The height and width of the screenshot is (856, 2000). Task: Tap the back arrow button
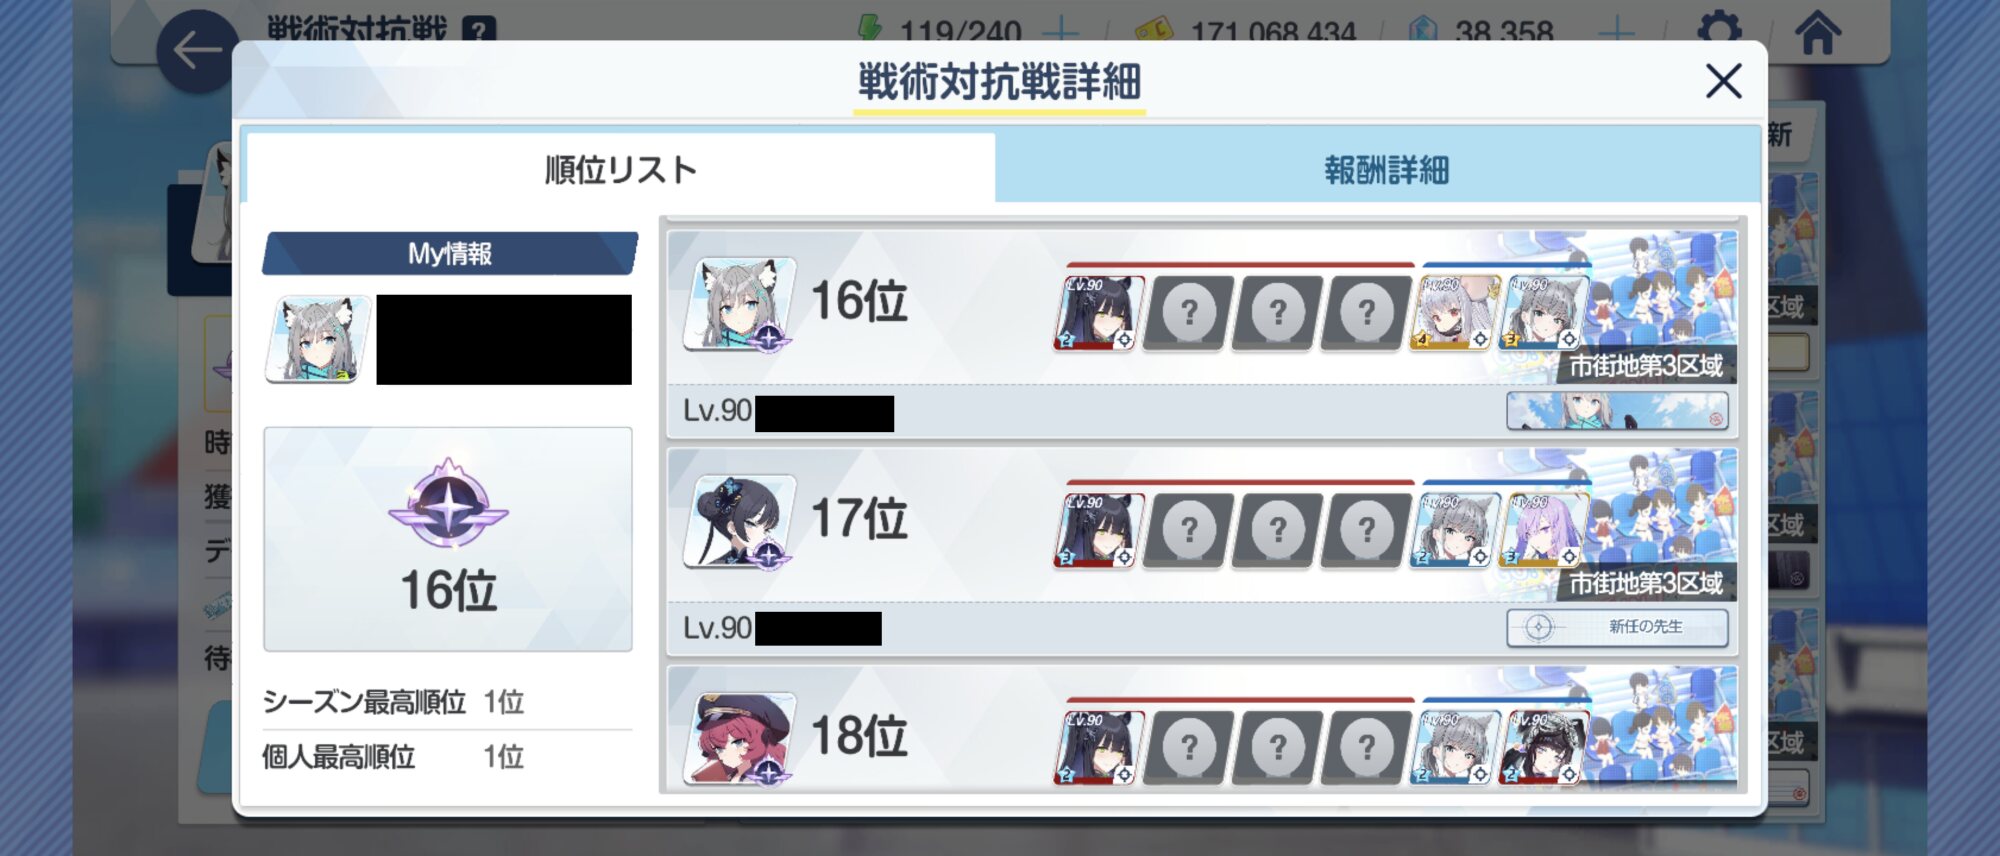click(x=197, y=51)
